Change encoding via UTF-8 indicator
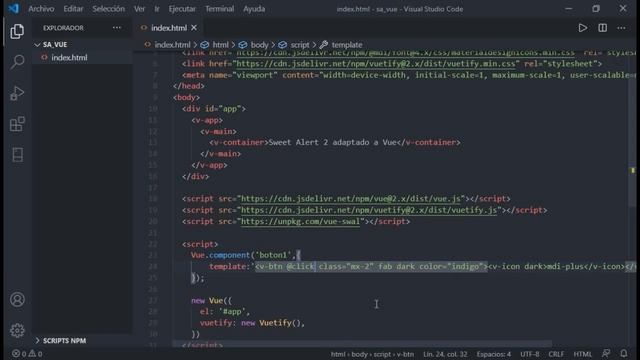The height and width of the screenshot is (360, 640). coord(529,354)
